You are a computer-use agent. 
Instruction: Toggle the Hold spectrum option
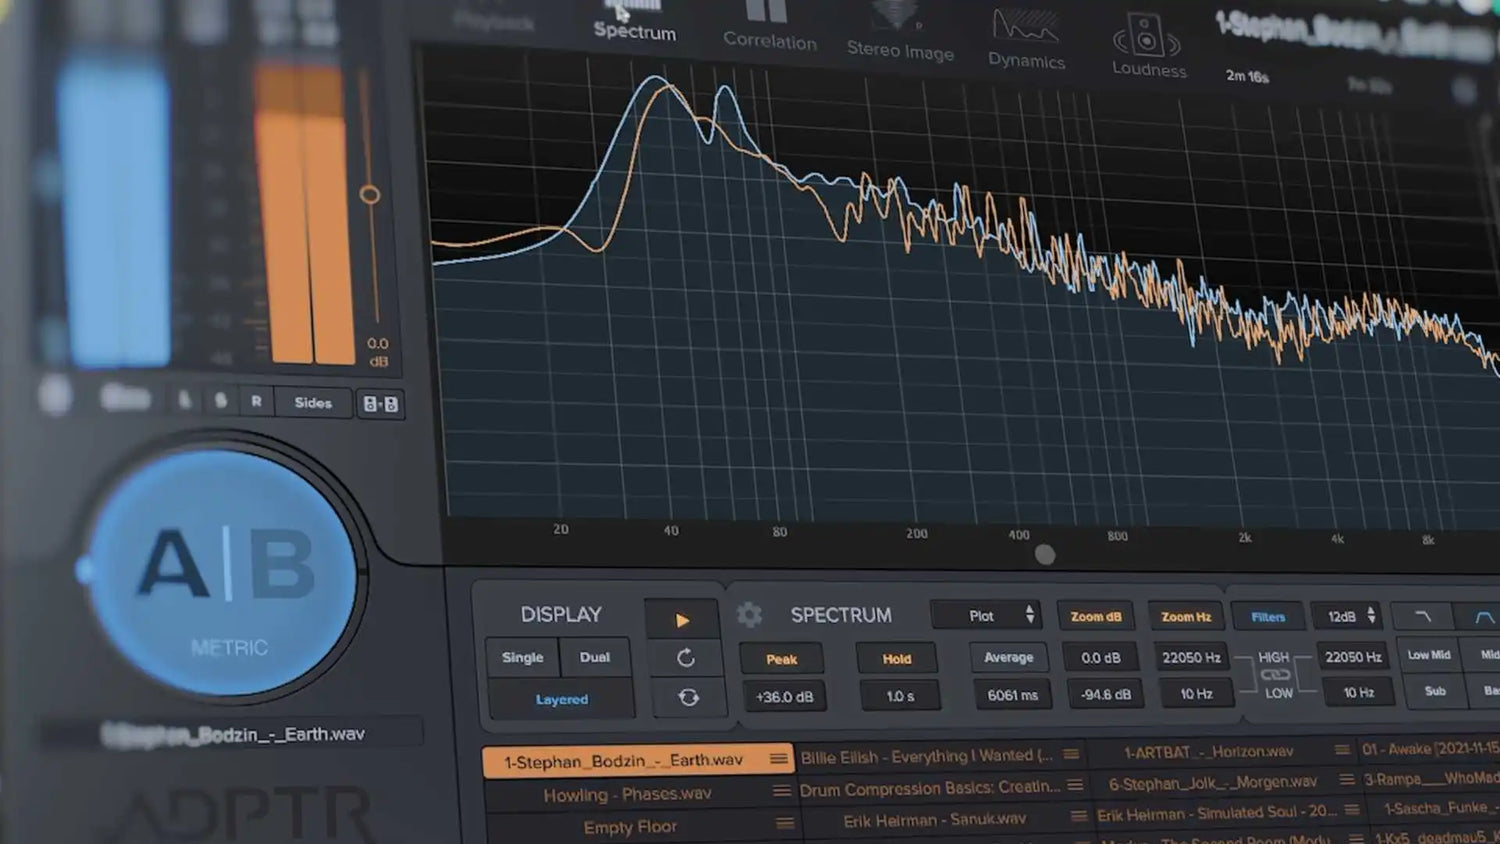(897, 659)
